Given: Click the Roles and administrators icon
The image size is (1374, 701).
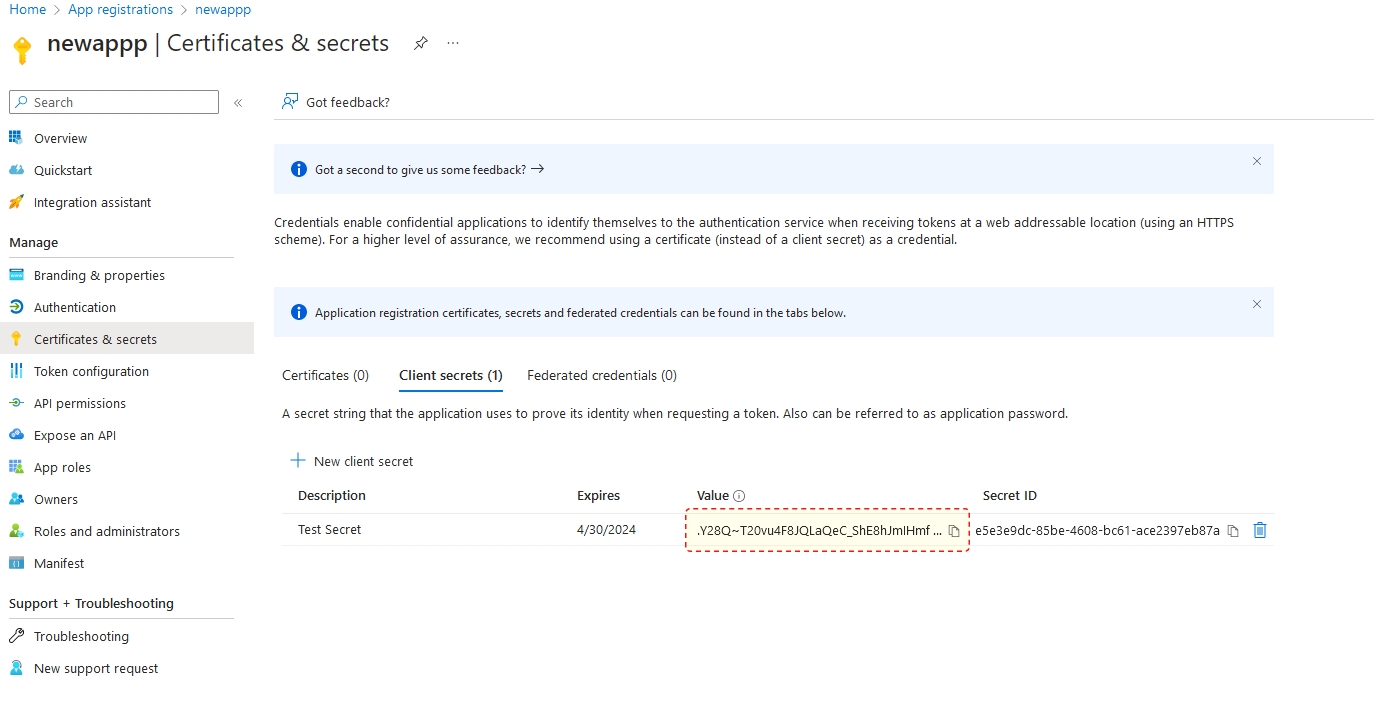Looking at the screenshot, I should 16,531.
